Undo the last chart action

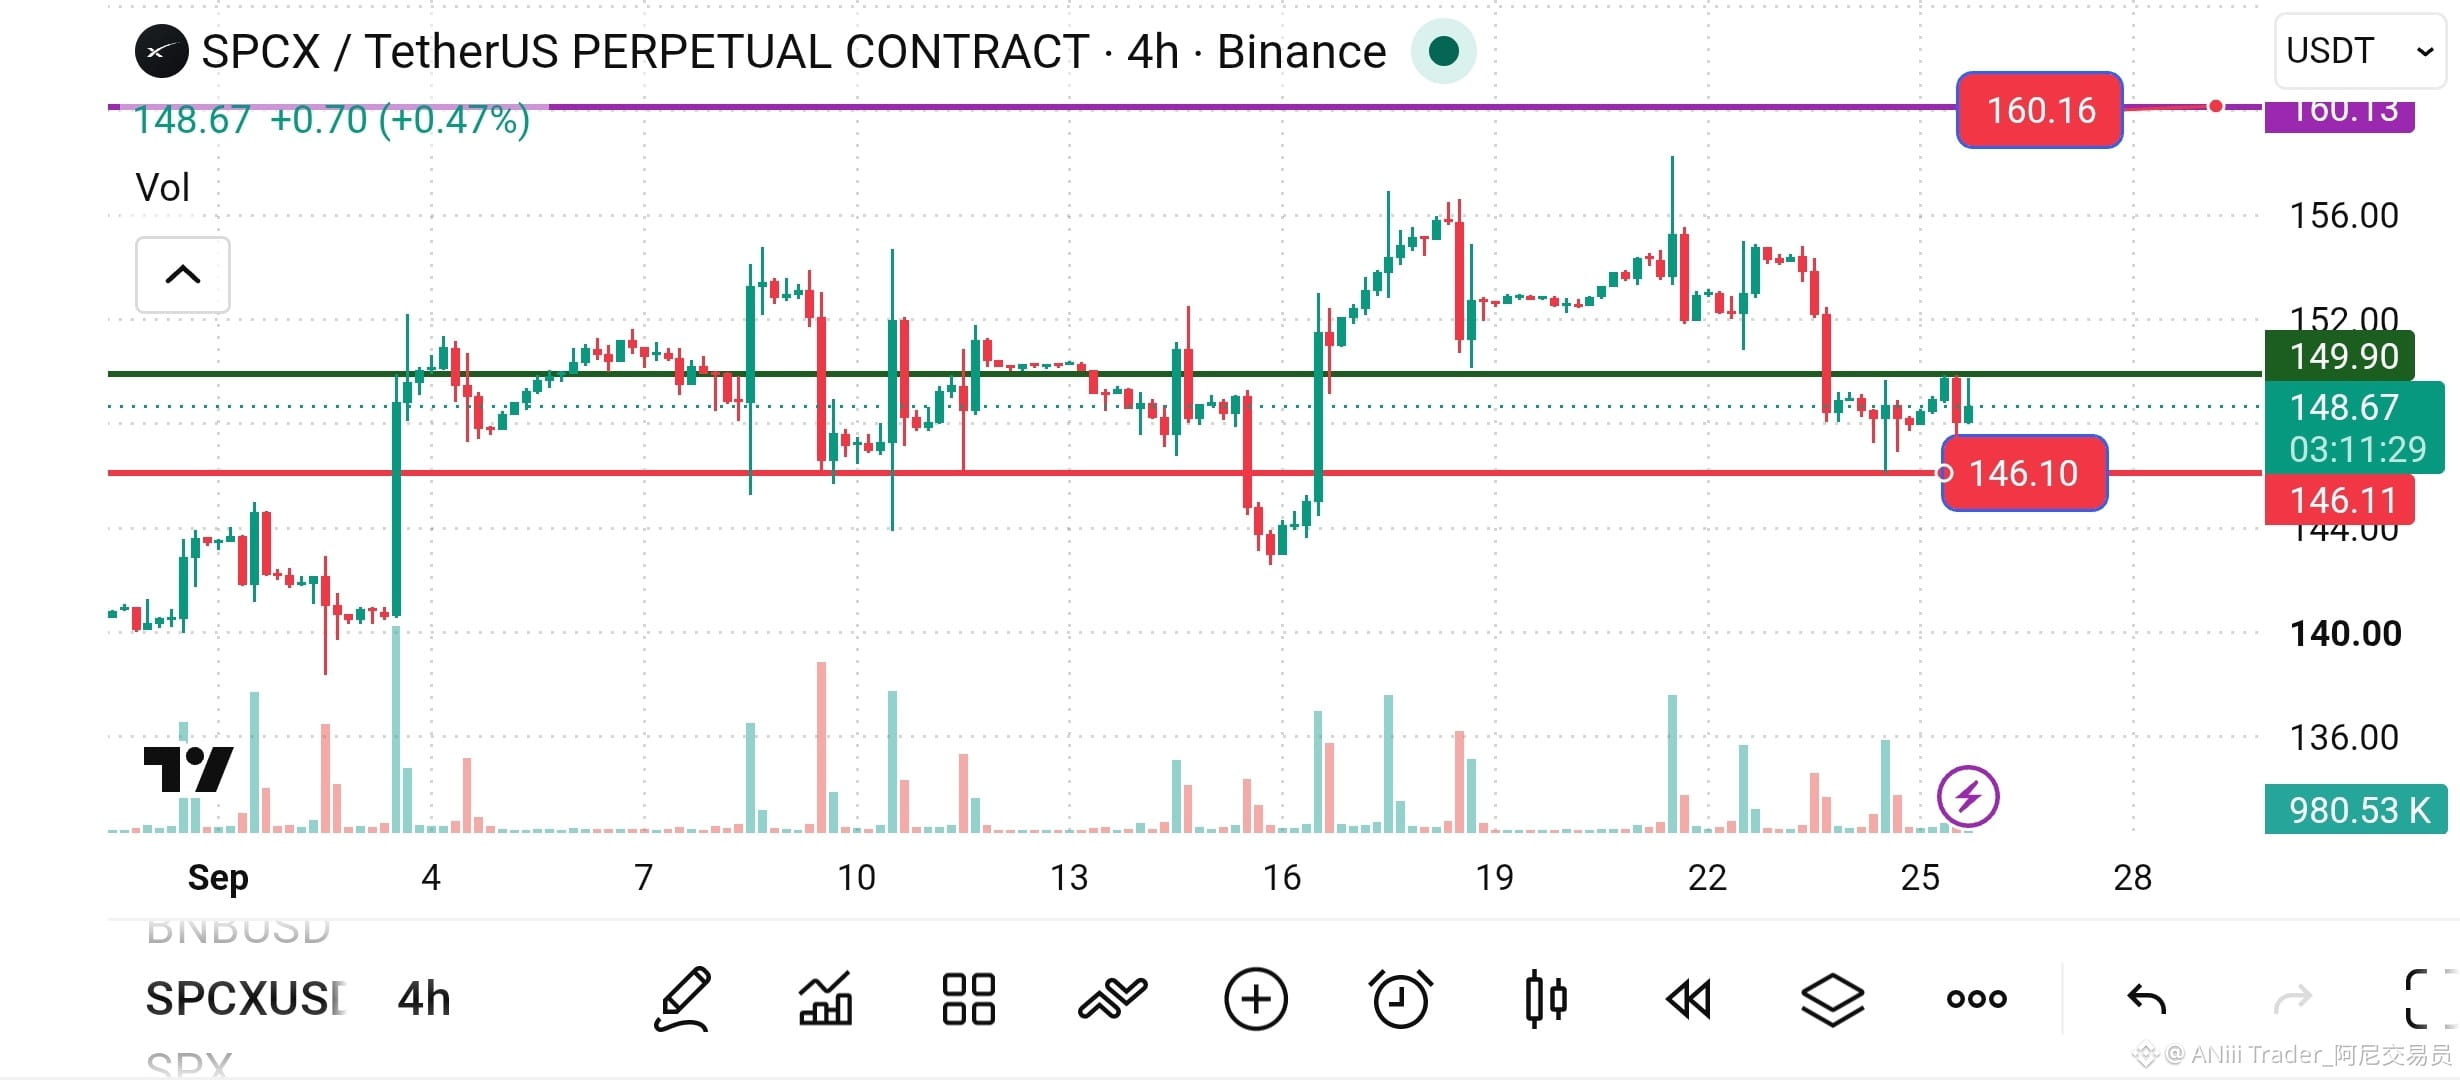coord(2146,998)
